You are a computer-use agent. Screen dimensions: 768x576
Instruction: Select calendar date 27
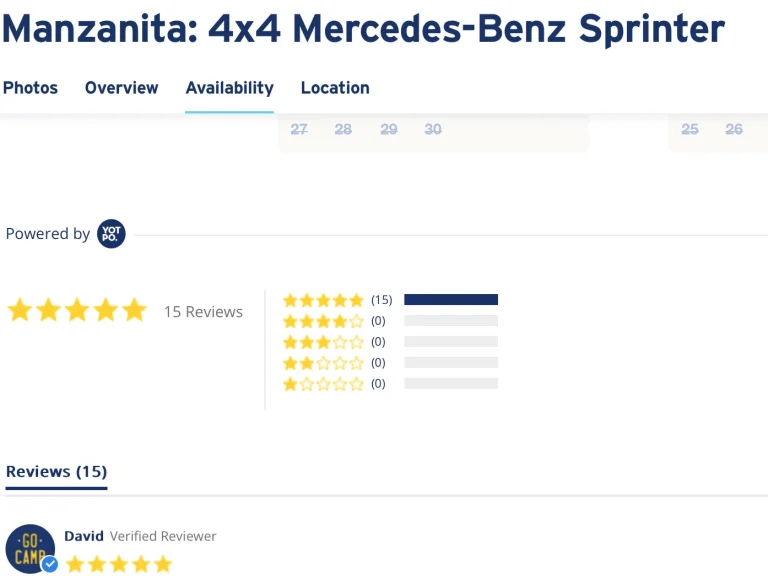(299, 129)
